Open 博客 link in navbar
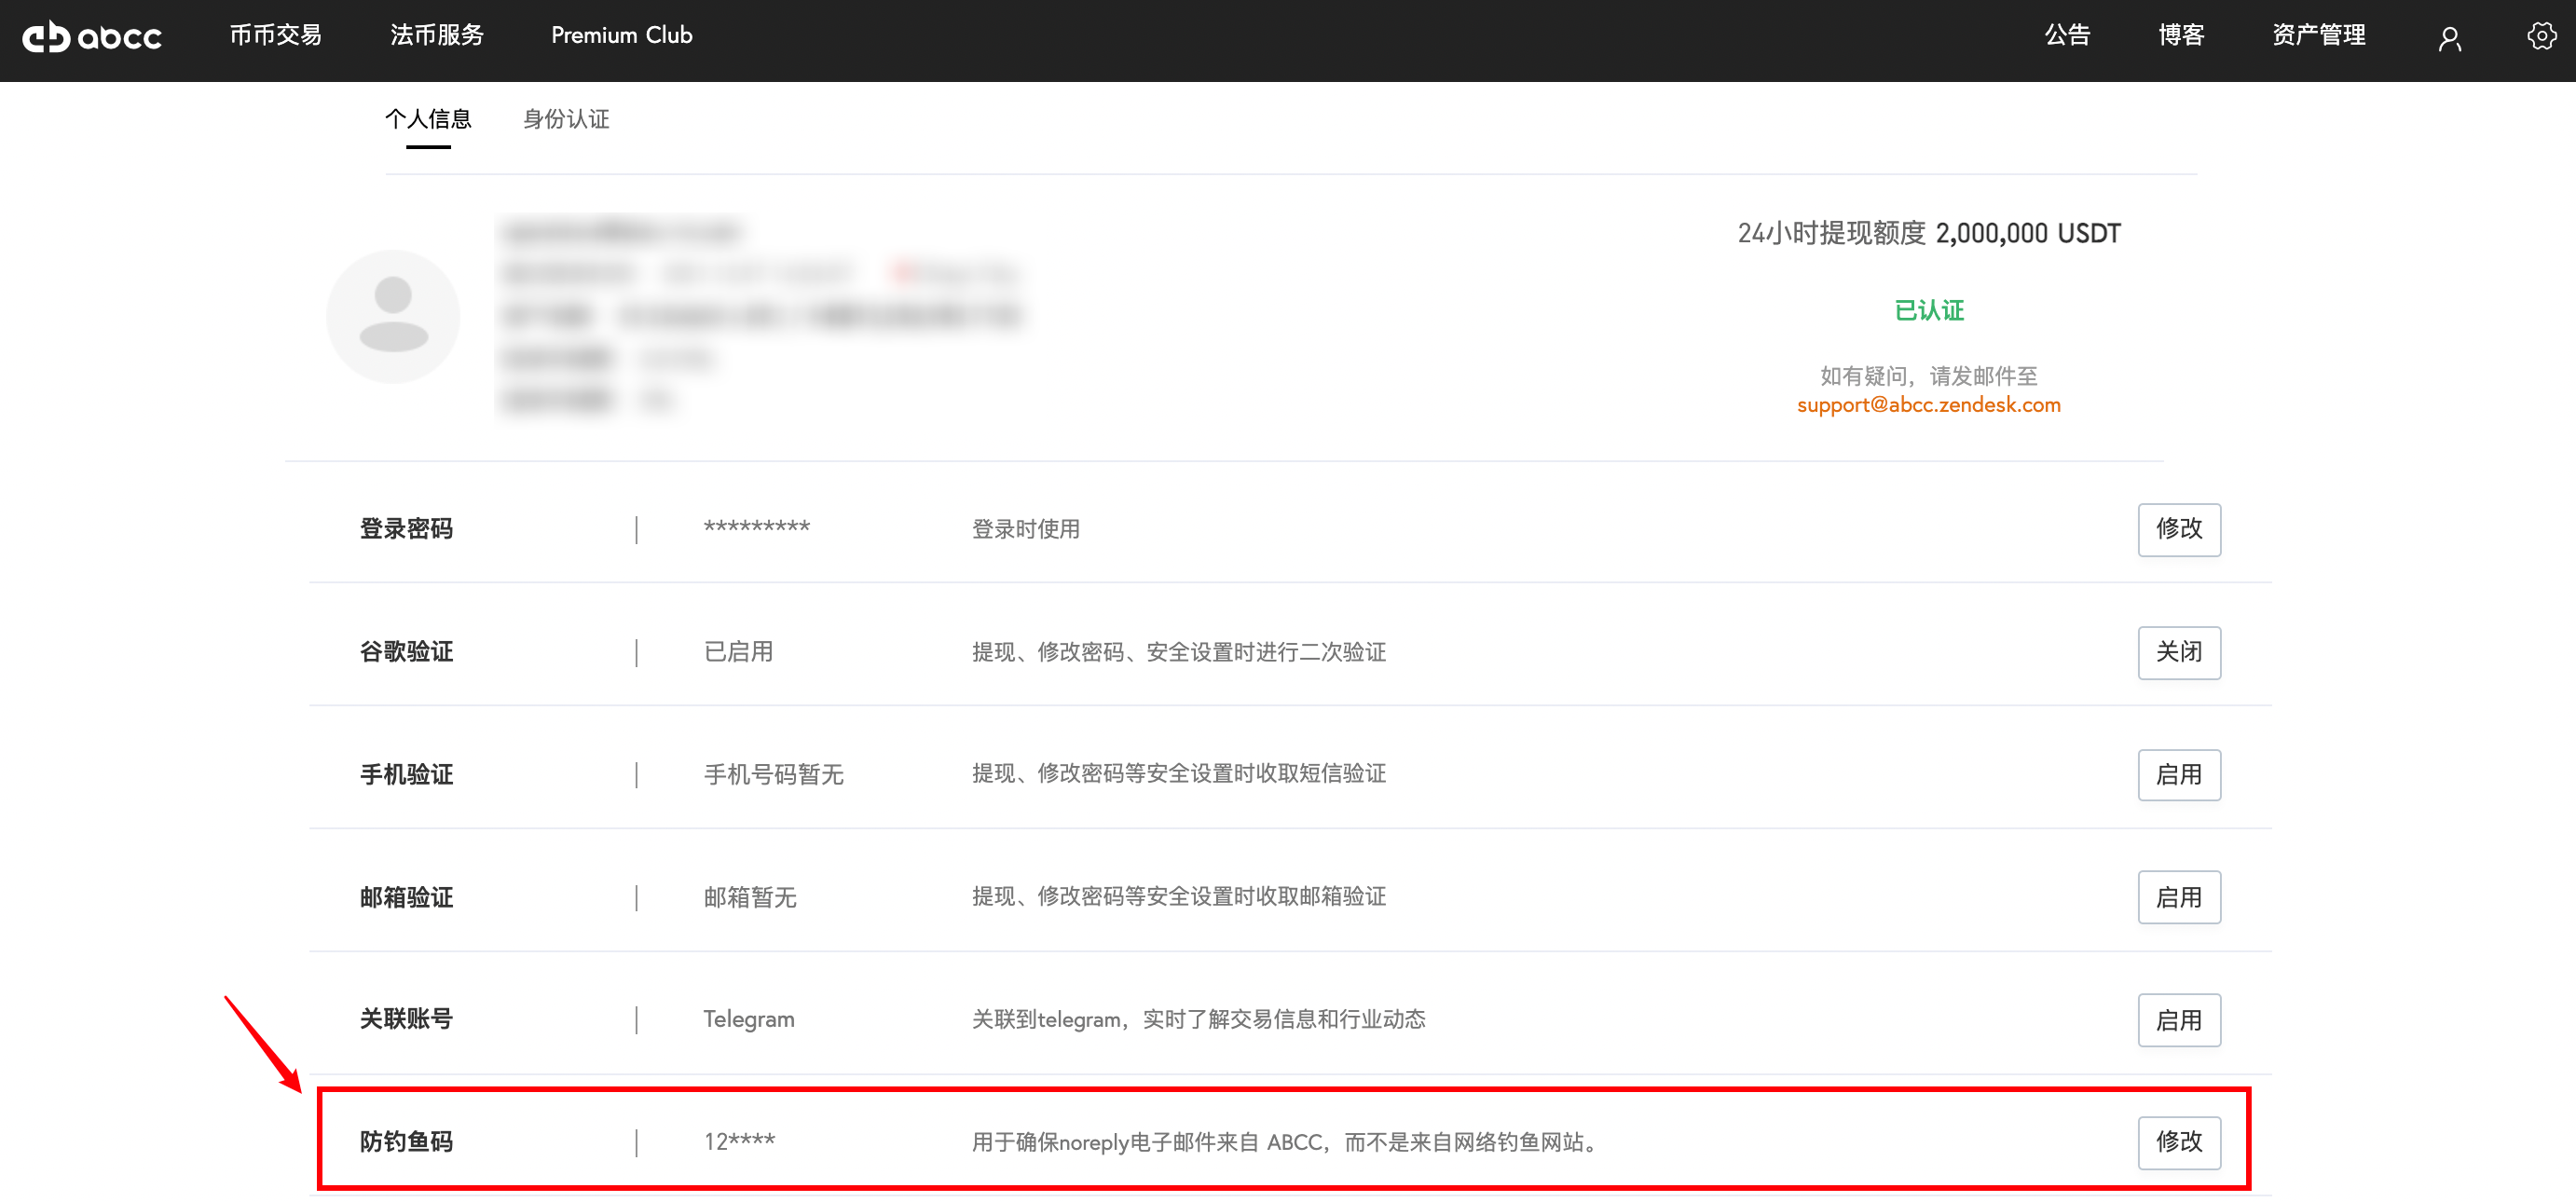This screenshot has height=1202, width=2576. click(2181, 35)
